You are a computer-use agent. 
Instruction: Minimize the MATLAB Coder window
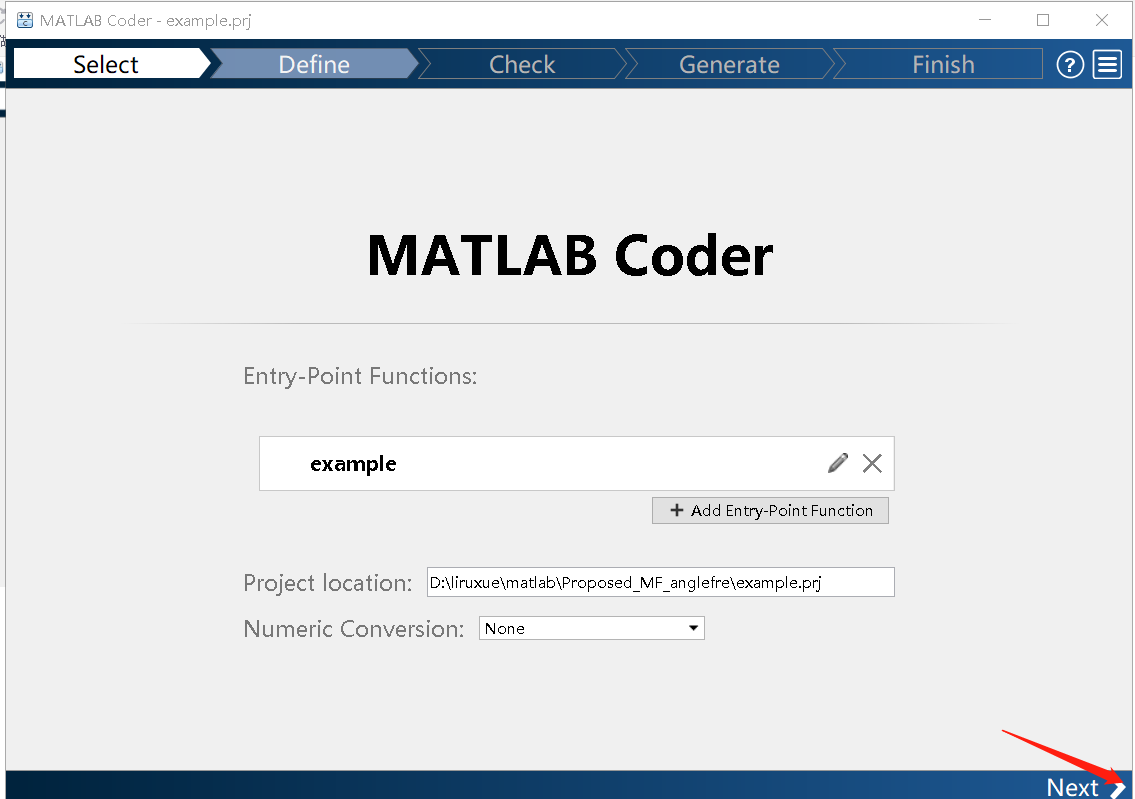click(985, 20)
